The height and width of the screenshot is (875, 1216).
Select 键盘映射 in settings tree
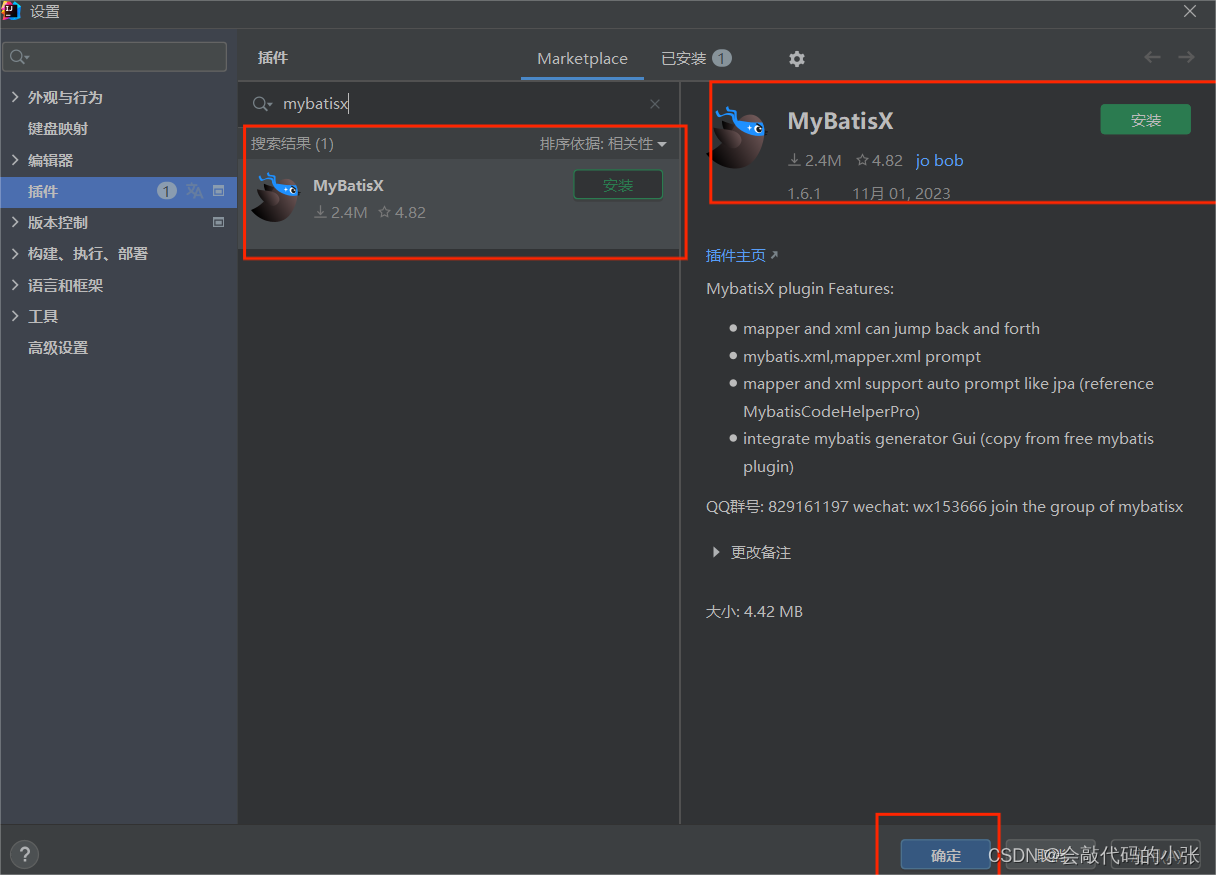click(58, 129)
